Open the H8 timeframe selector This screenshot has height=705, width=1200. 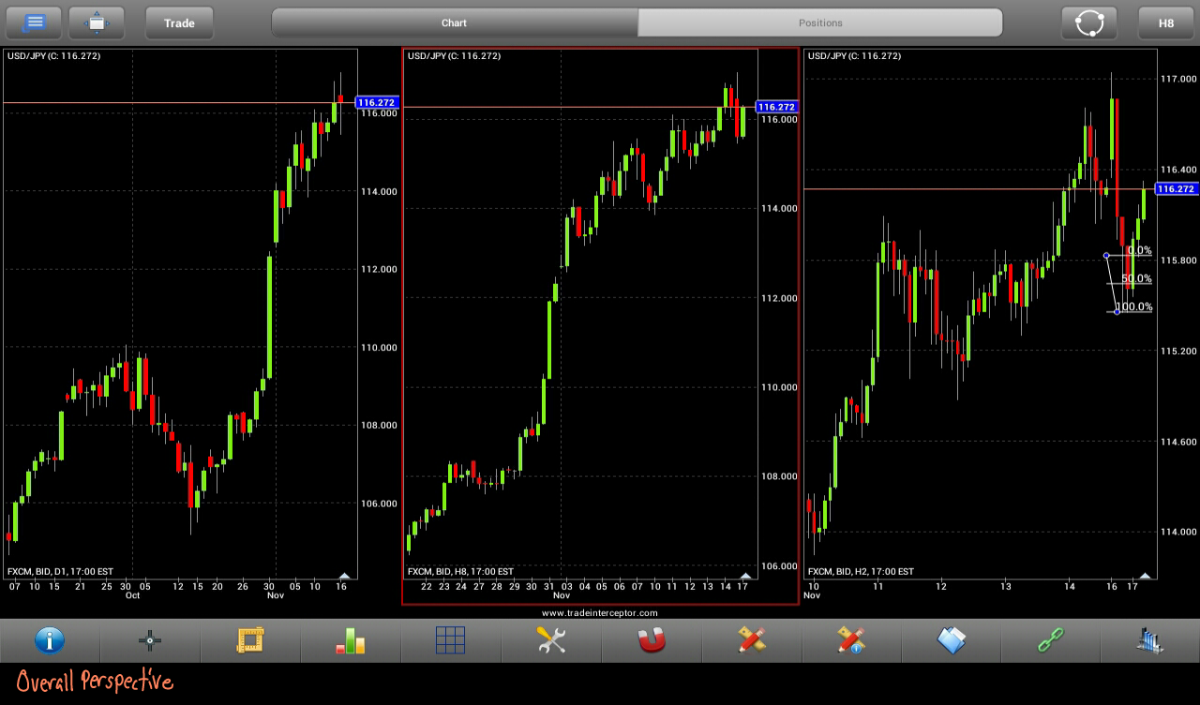tap(1166, 22)
